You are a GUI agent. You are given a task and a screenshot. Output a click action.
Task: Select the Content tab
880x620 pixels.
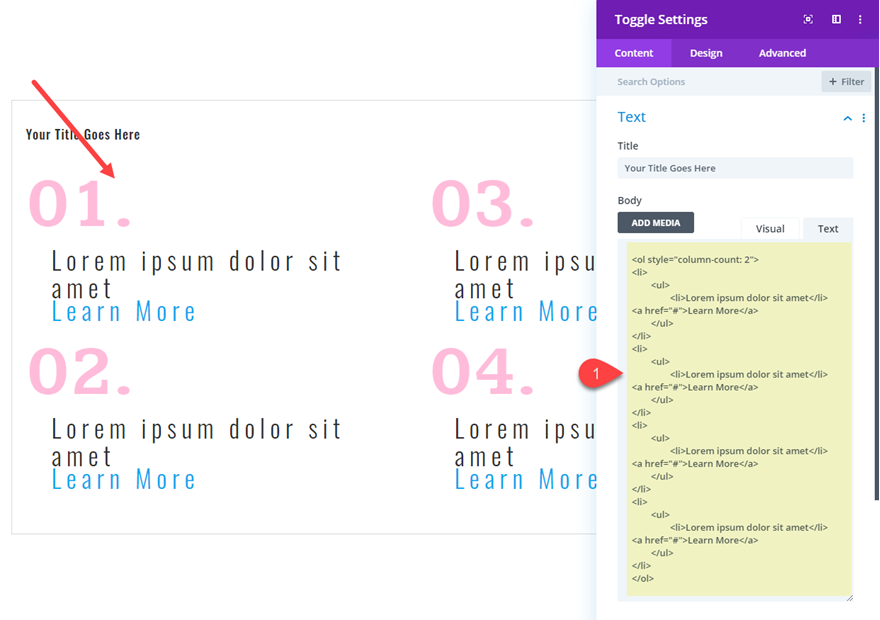633,53
